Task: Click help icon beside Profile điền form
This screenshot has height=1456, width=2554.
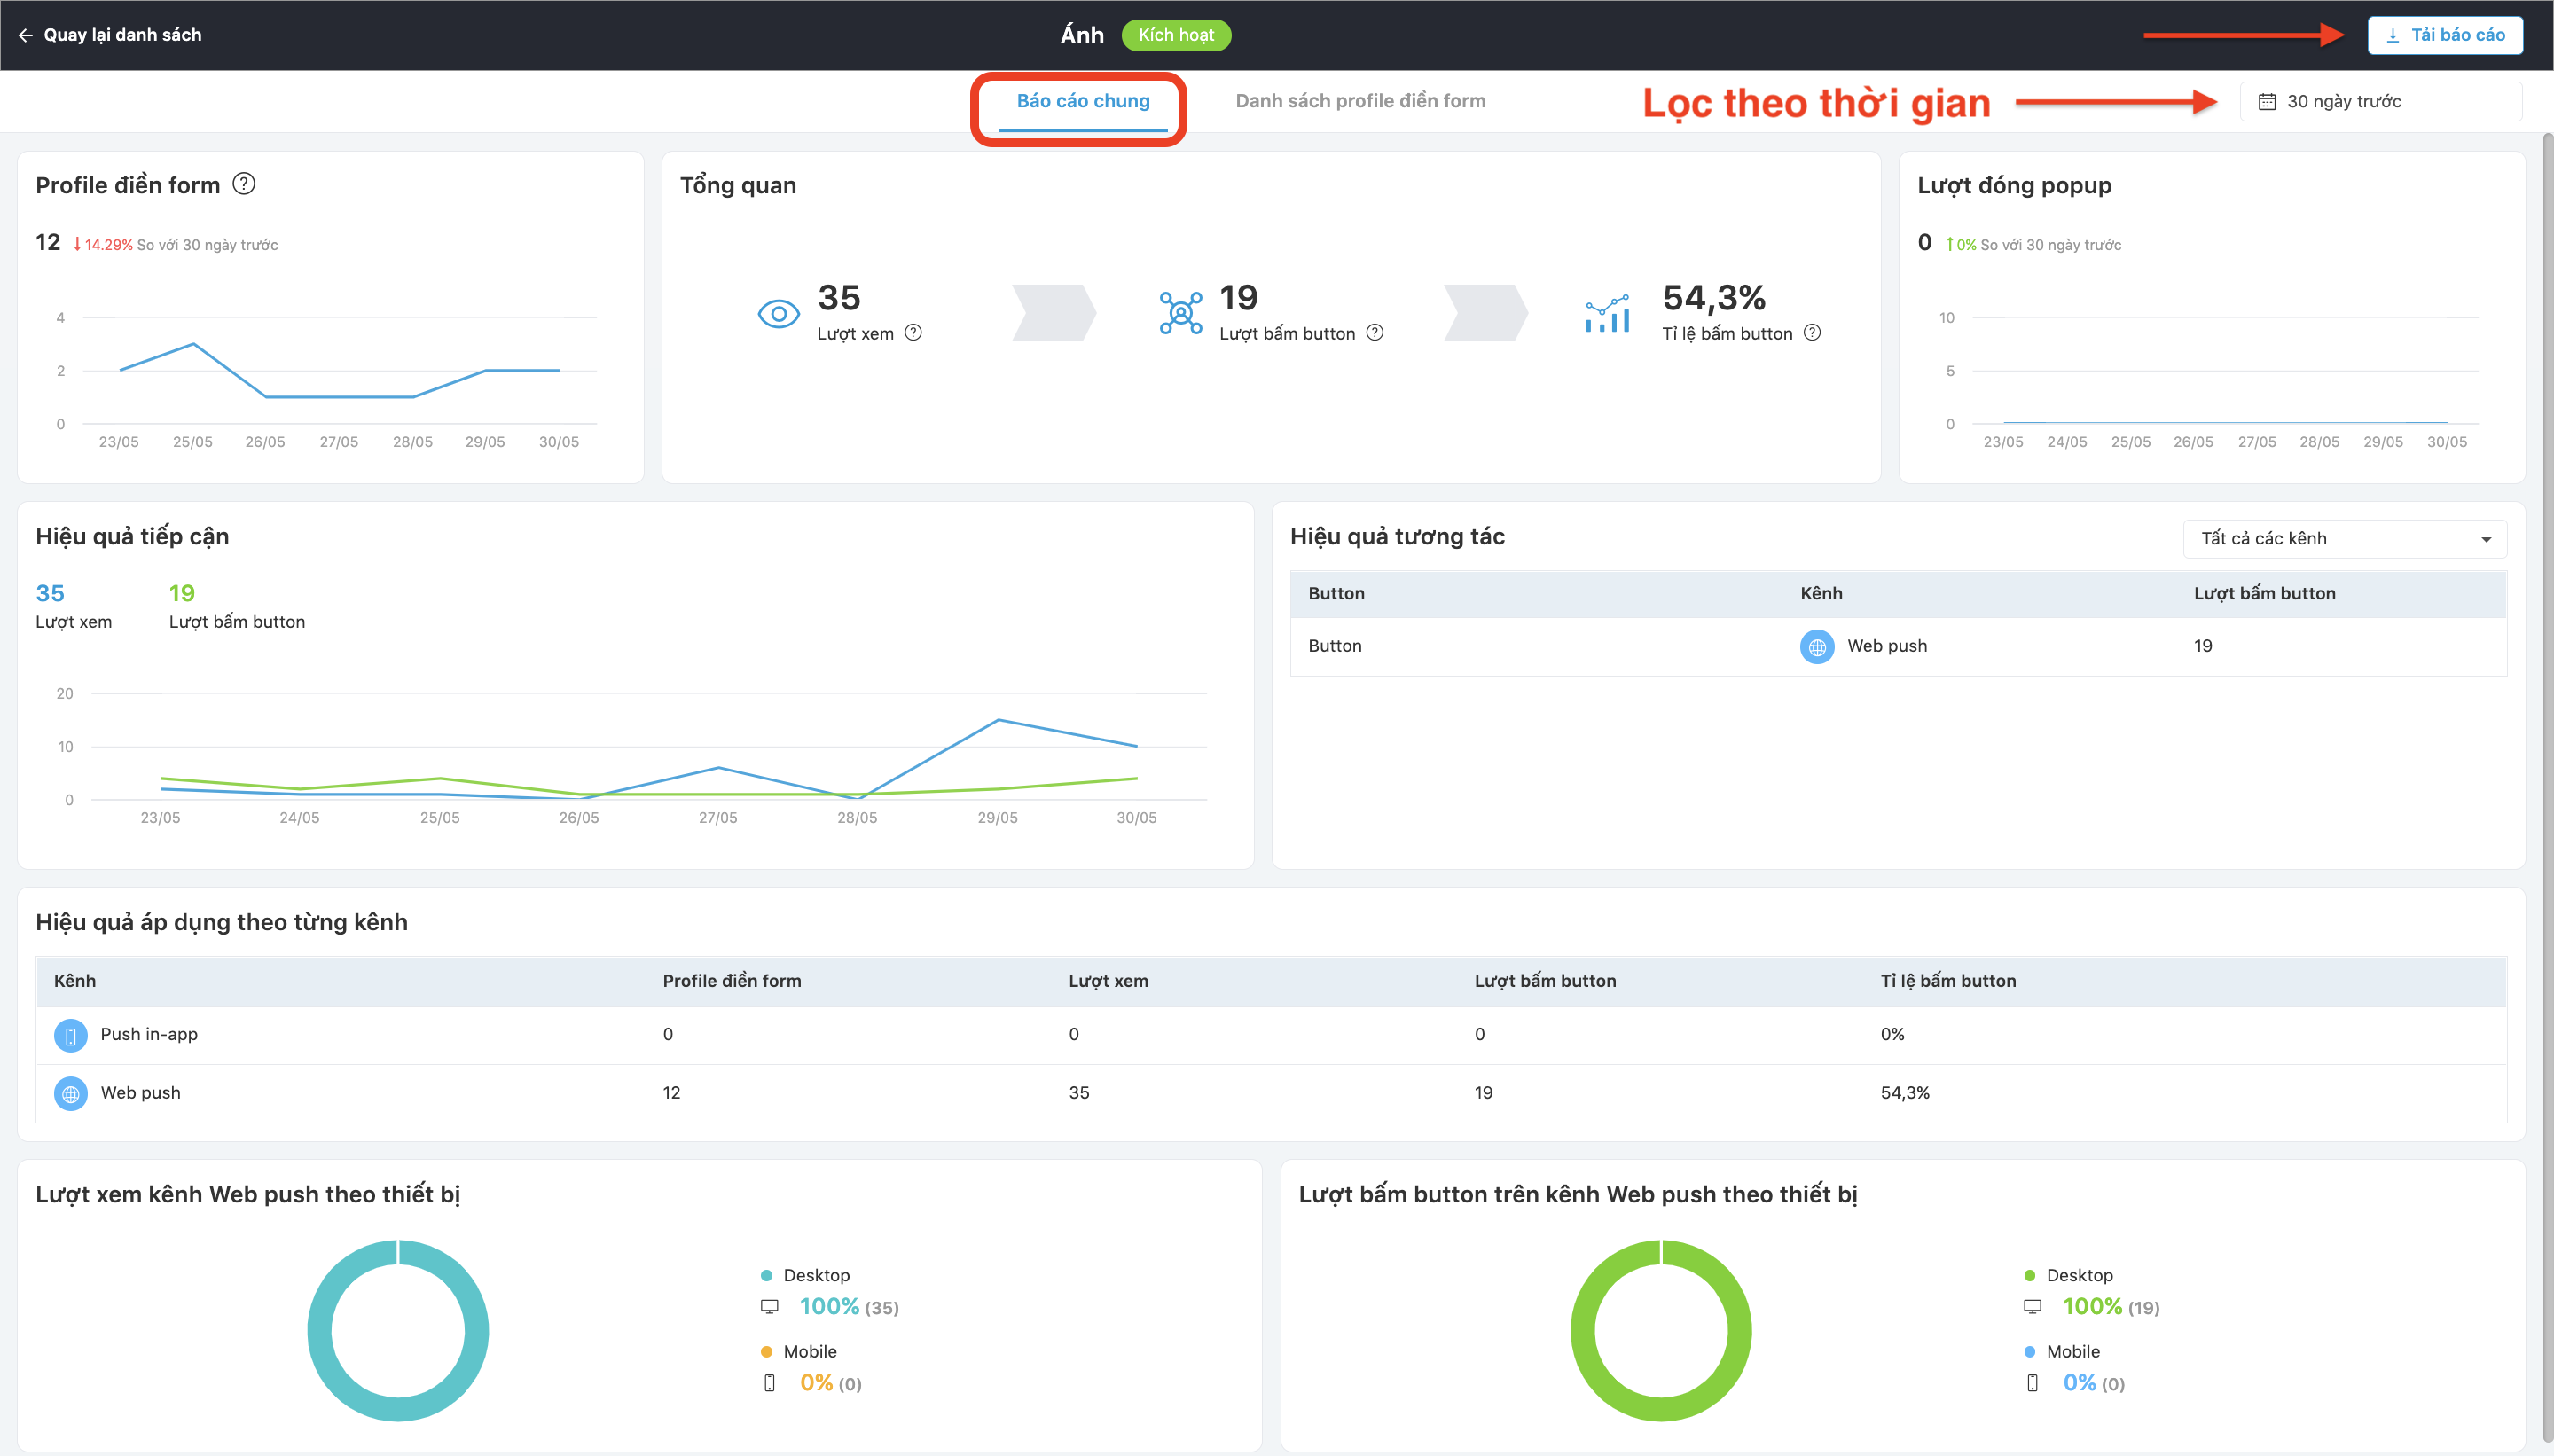Action: (244, 184)
